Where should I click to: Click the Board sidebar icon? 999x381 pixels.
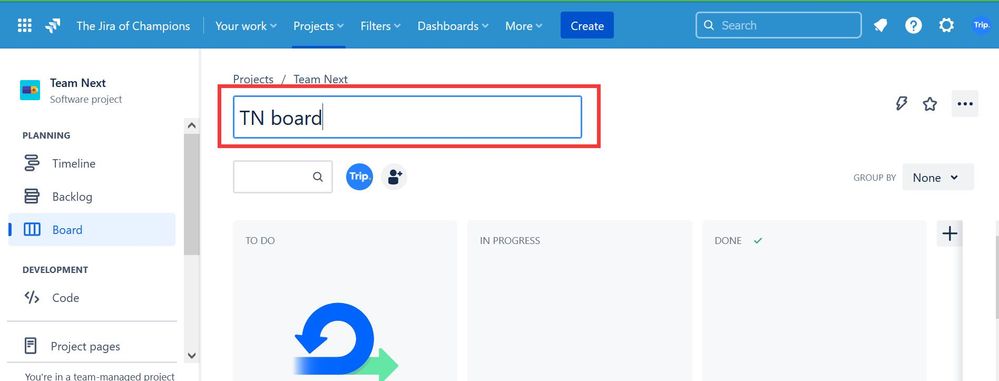point(31,229)
